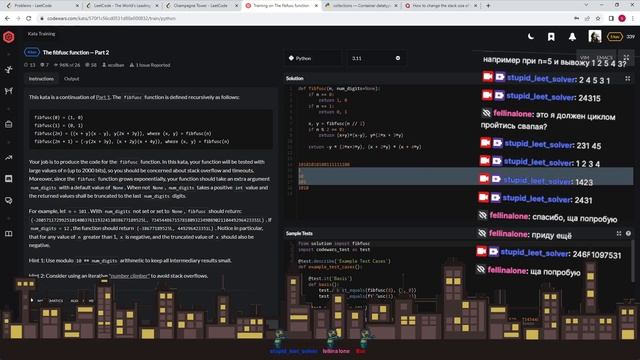The image size is (640, 360).
Task: Open the trending arrow sidebar icon
Action: click(x=9, y=158)
